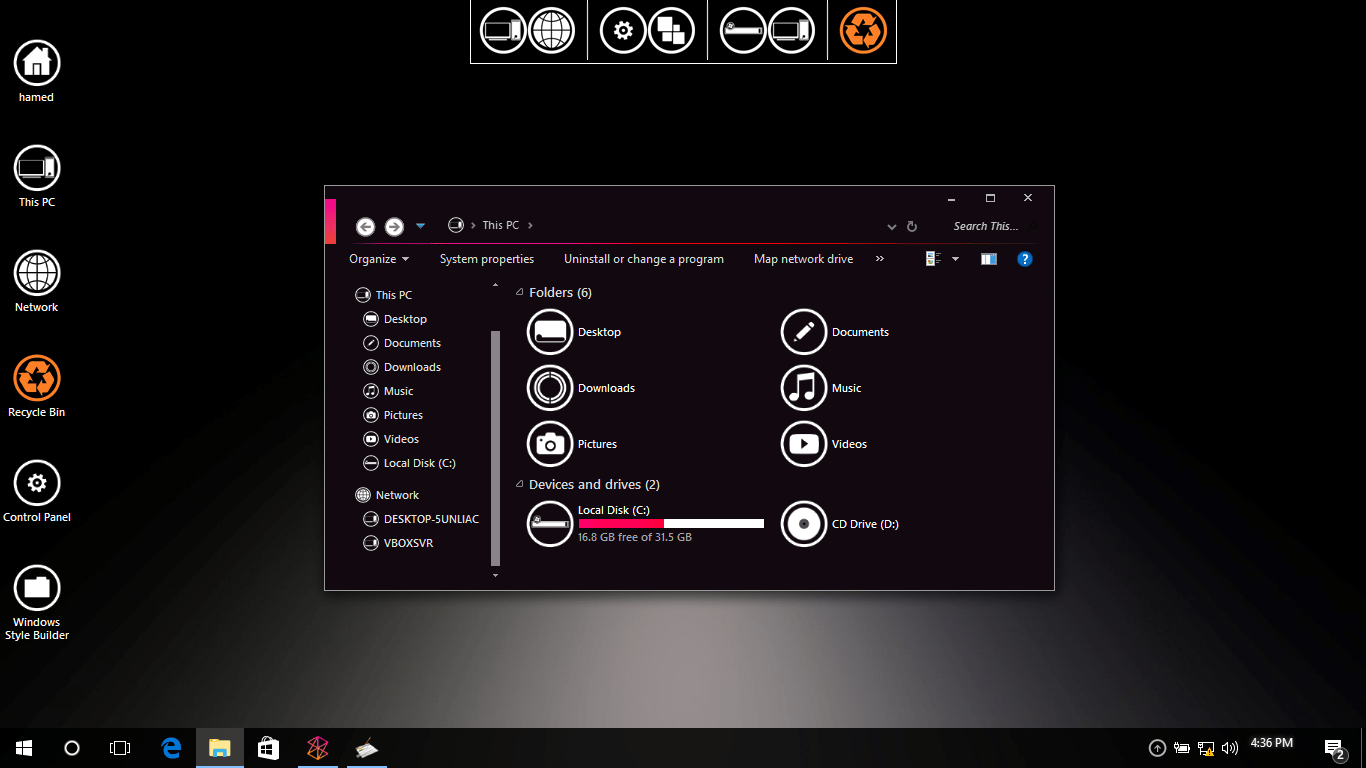This screenshot has width=1366, height=768.
Task: Launch Microsoft Edge from the taskbar
Action: (171, 747)
